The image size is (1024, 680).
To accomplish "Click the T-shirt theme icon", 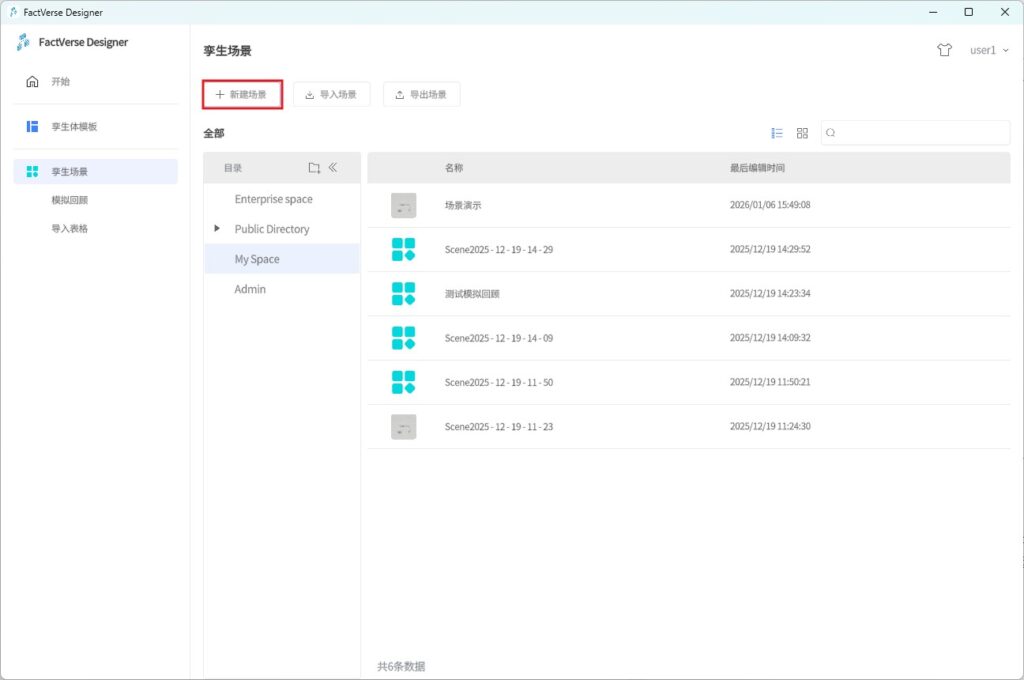I will (x=944, y=50).
